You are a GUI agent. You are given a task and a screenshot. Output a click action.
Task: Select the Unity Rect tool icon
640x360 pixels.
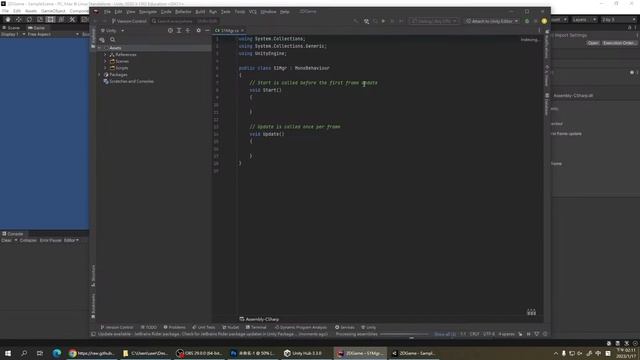50,19
